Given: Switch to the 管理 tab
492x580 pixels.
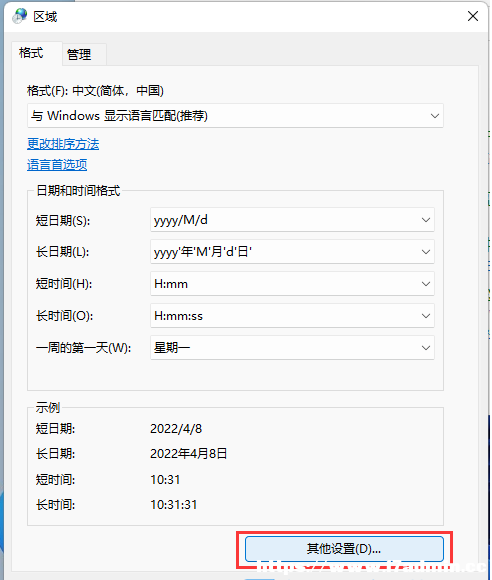Looking at the screenshot, I should 79,54.
